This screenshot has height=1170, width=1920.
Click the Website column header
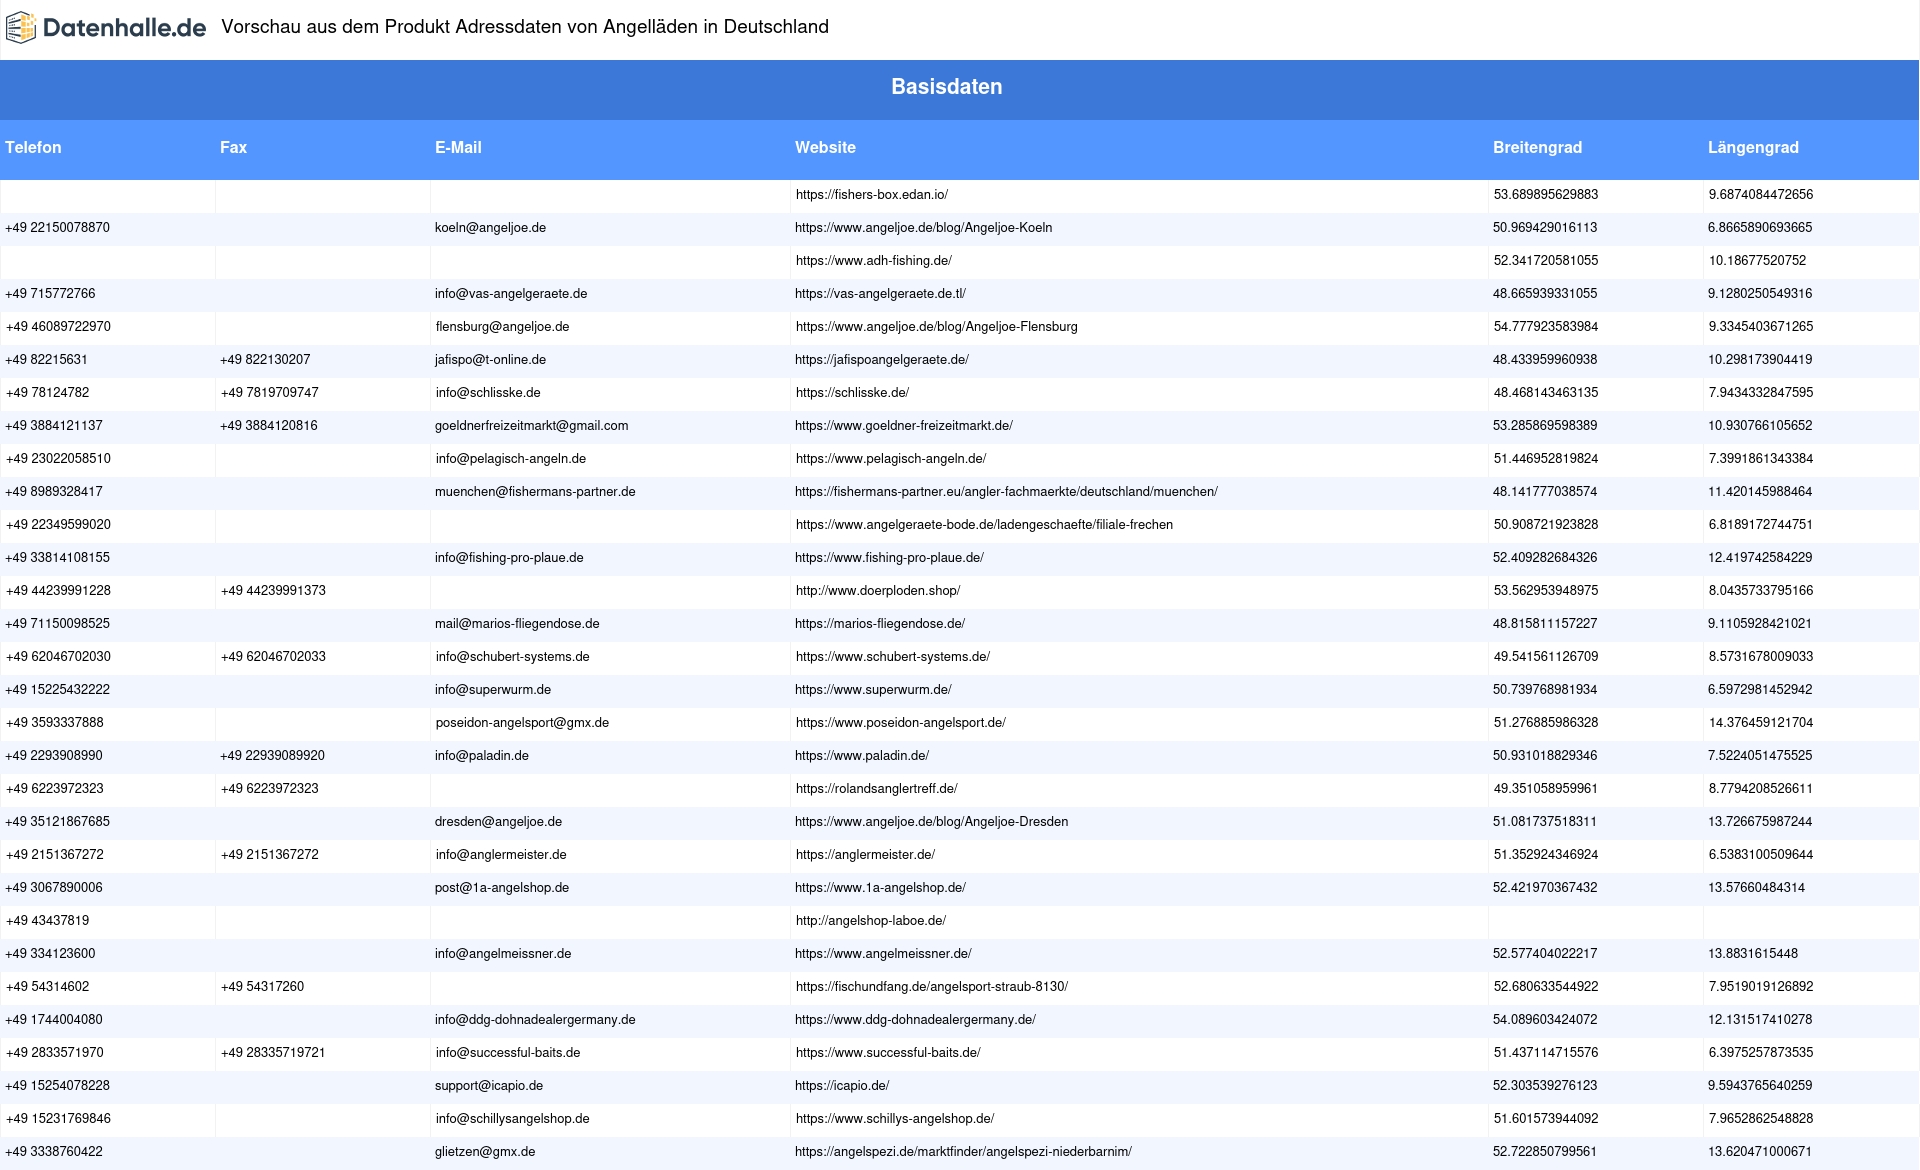825,147
